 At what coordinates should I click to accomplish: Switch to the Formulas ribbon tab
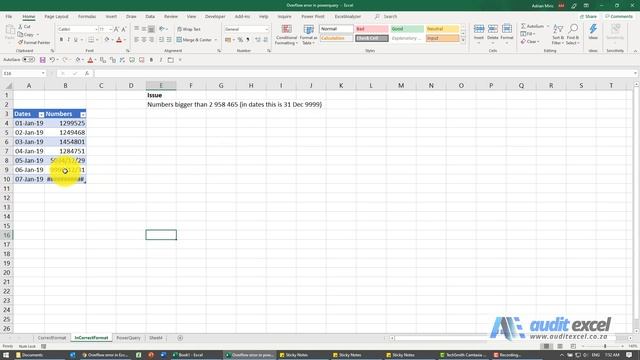pos(87,17)
